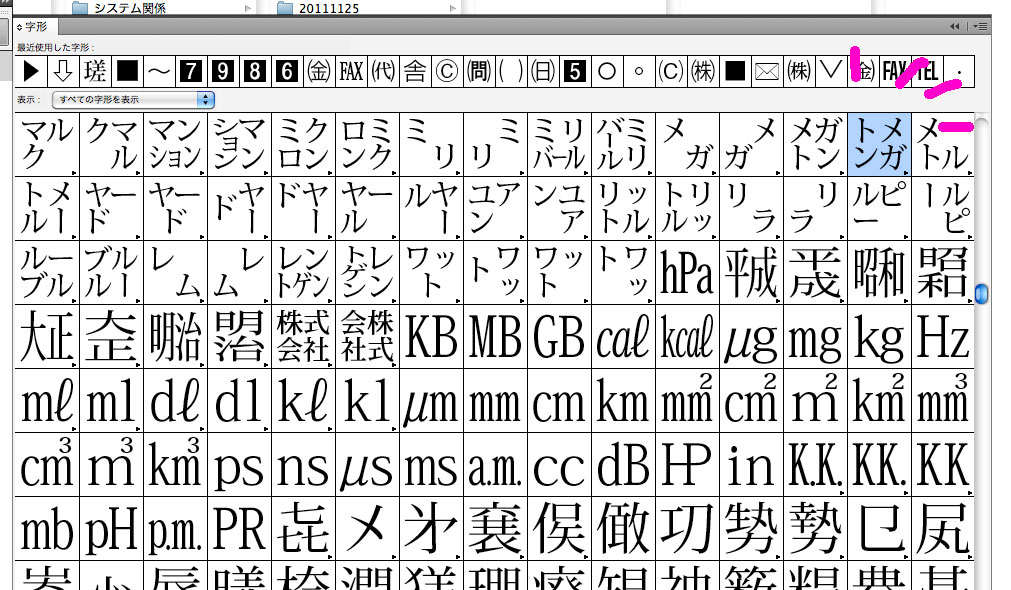Choose the HP glyph cell
Viewport: 1011px width, 590px height.
(x=687, y=464)
